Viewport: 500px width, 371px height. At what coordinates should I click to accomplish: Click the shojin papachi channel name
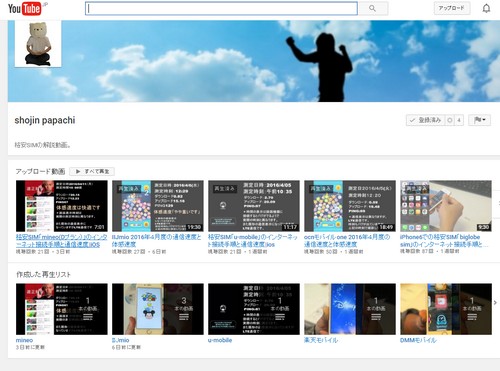click(45, 120)
